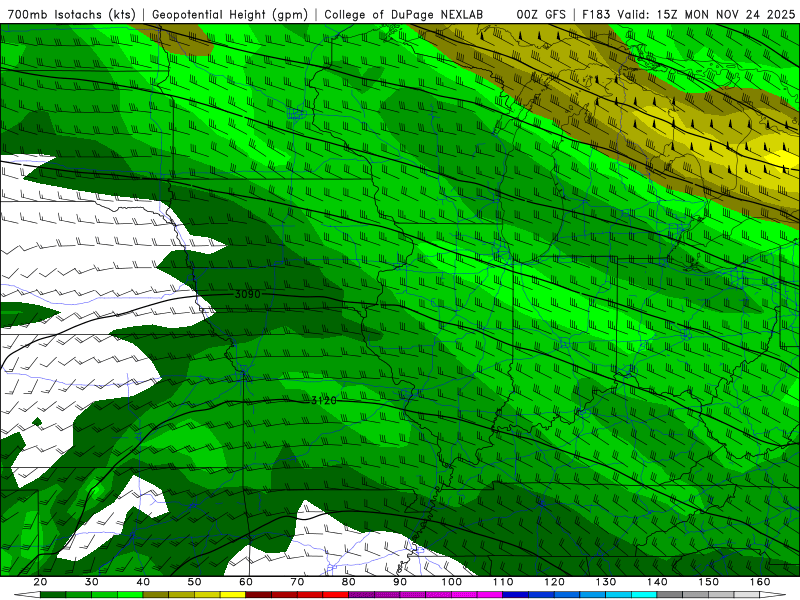Click the 3120 height contour label
800x600 pixels.
point(324,401)
